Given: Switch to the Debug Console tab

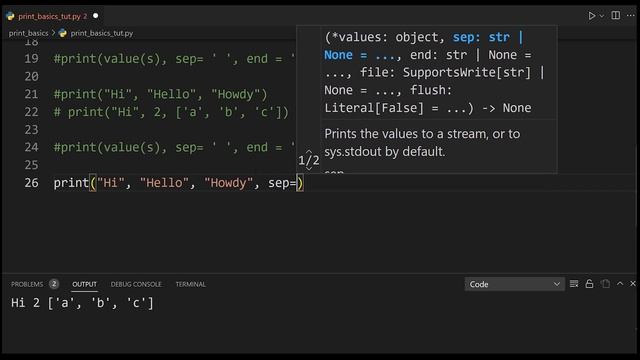Looking at the screenshot, I should tap(136, 284).
